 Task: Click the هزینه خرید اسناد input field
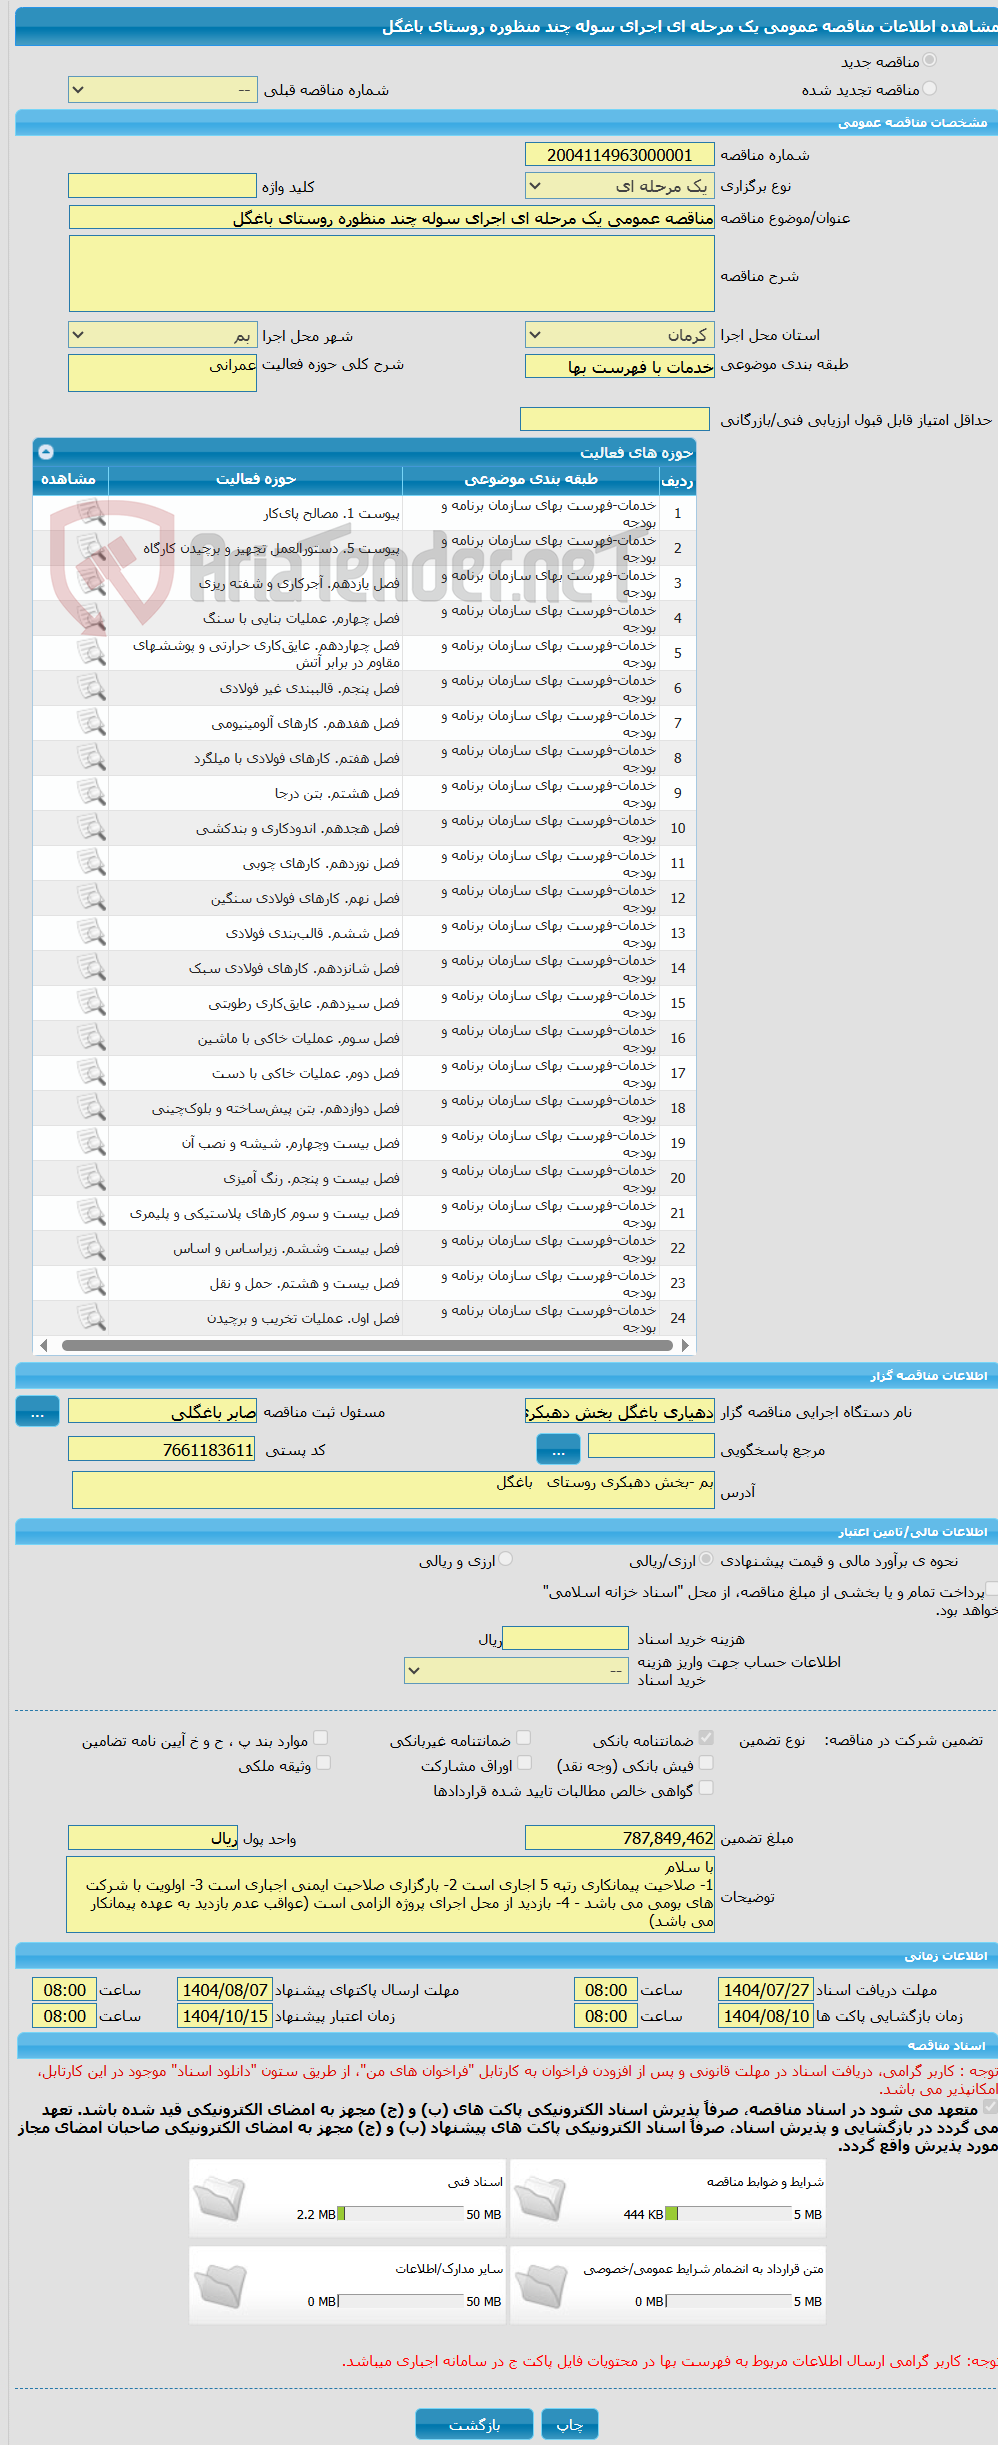point(566,1638)
